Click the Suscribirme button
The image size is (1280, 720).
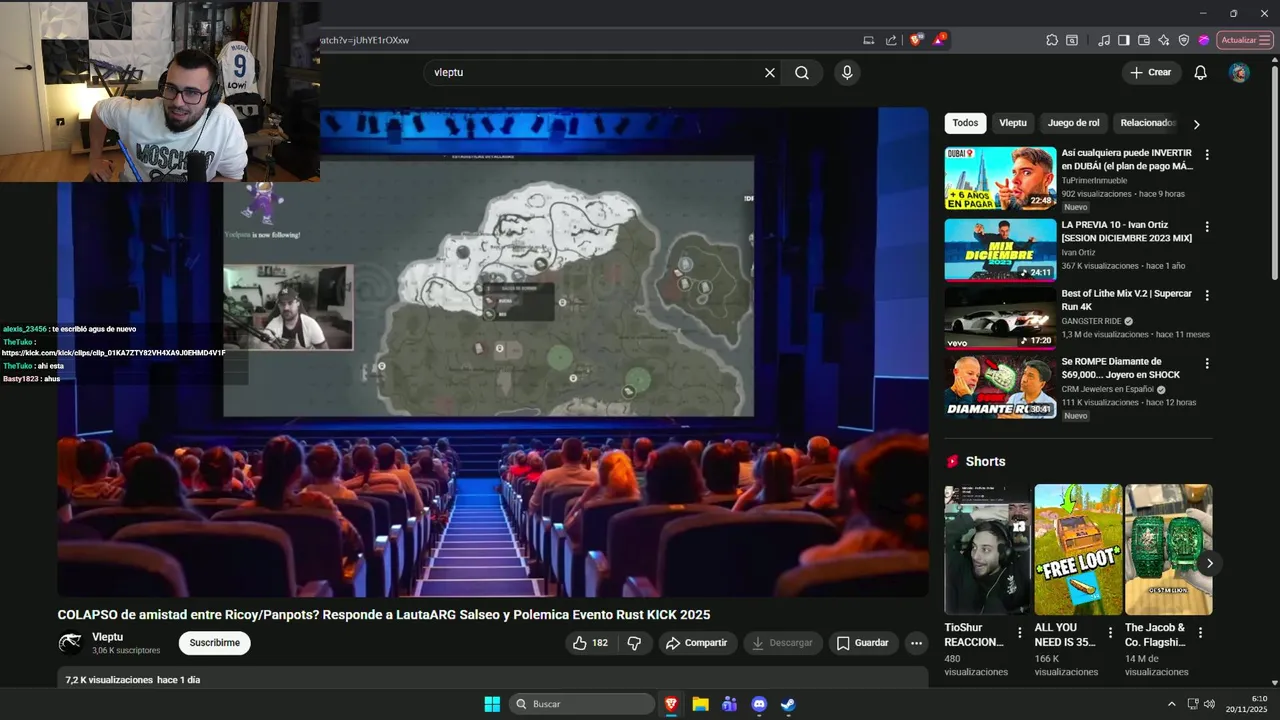[215, 643]
